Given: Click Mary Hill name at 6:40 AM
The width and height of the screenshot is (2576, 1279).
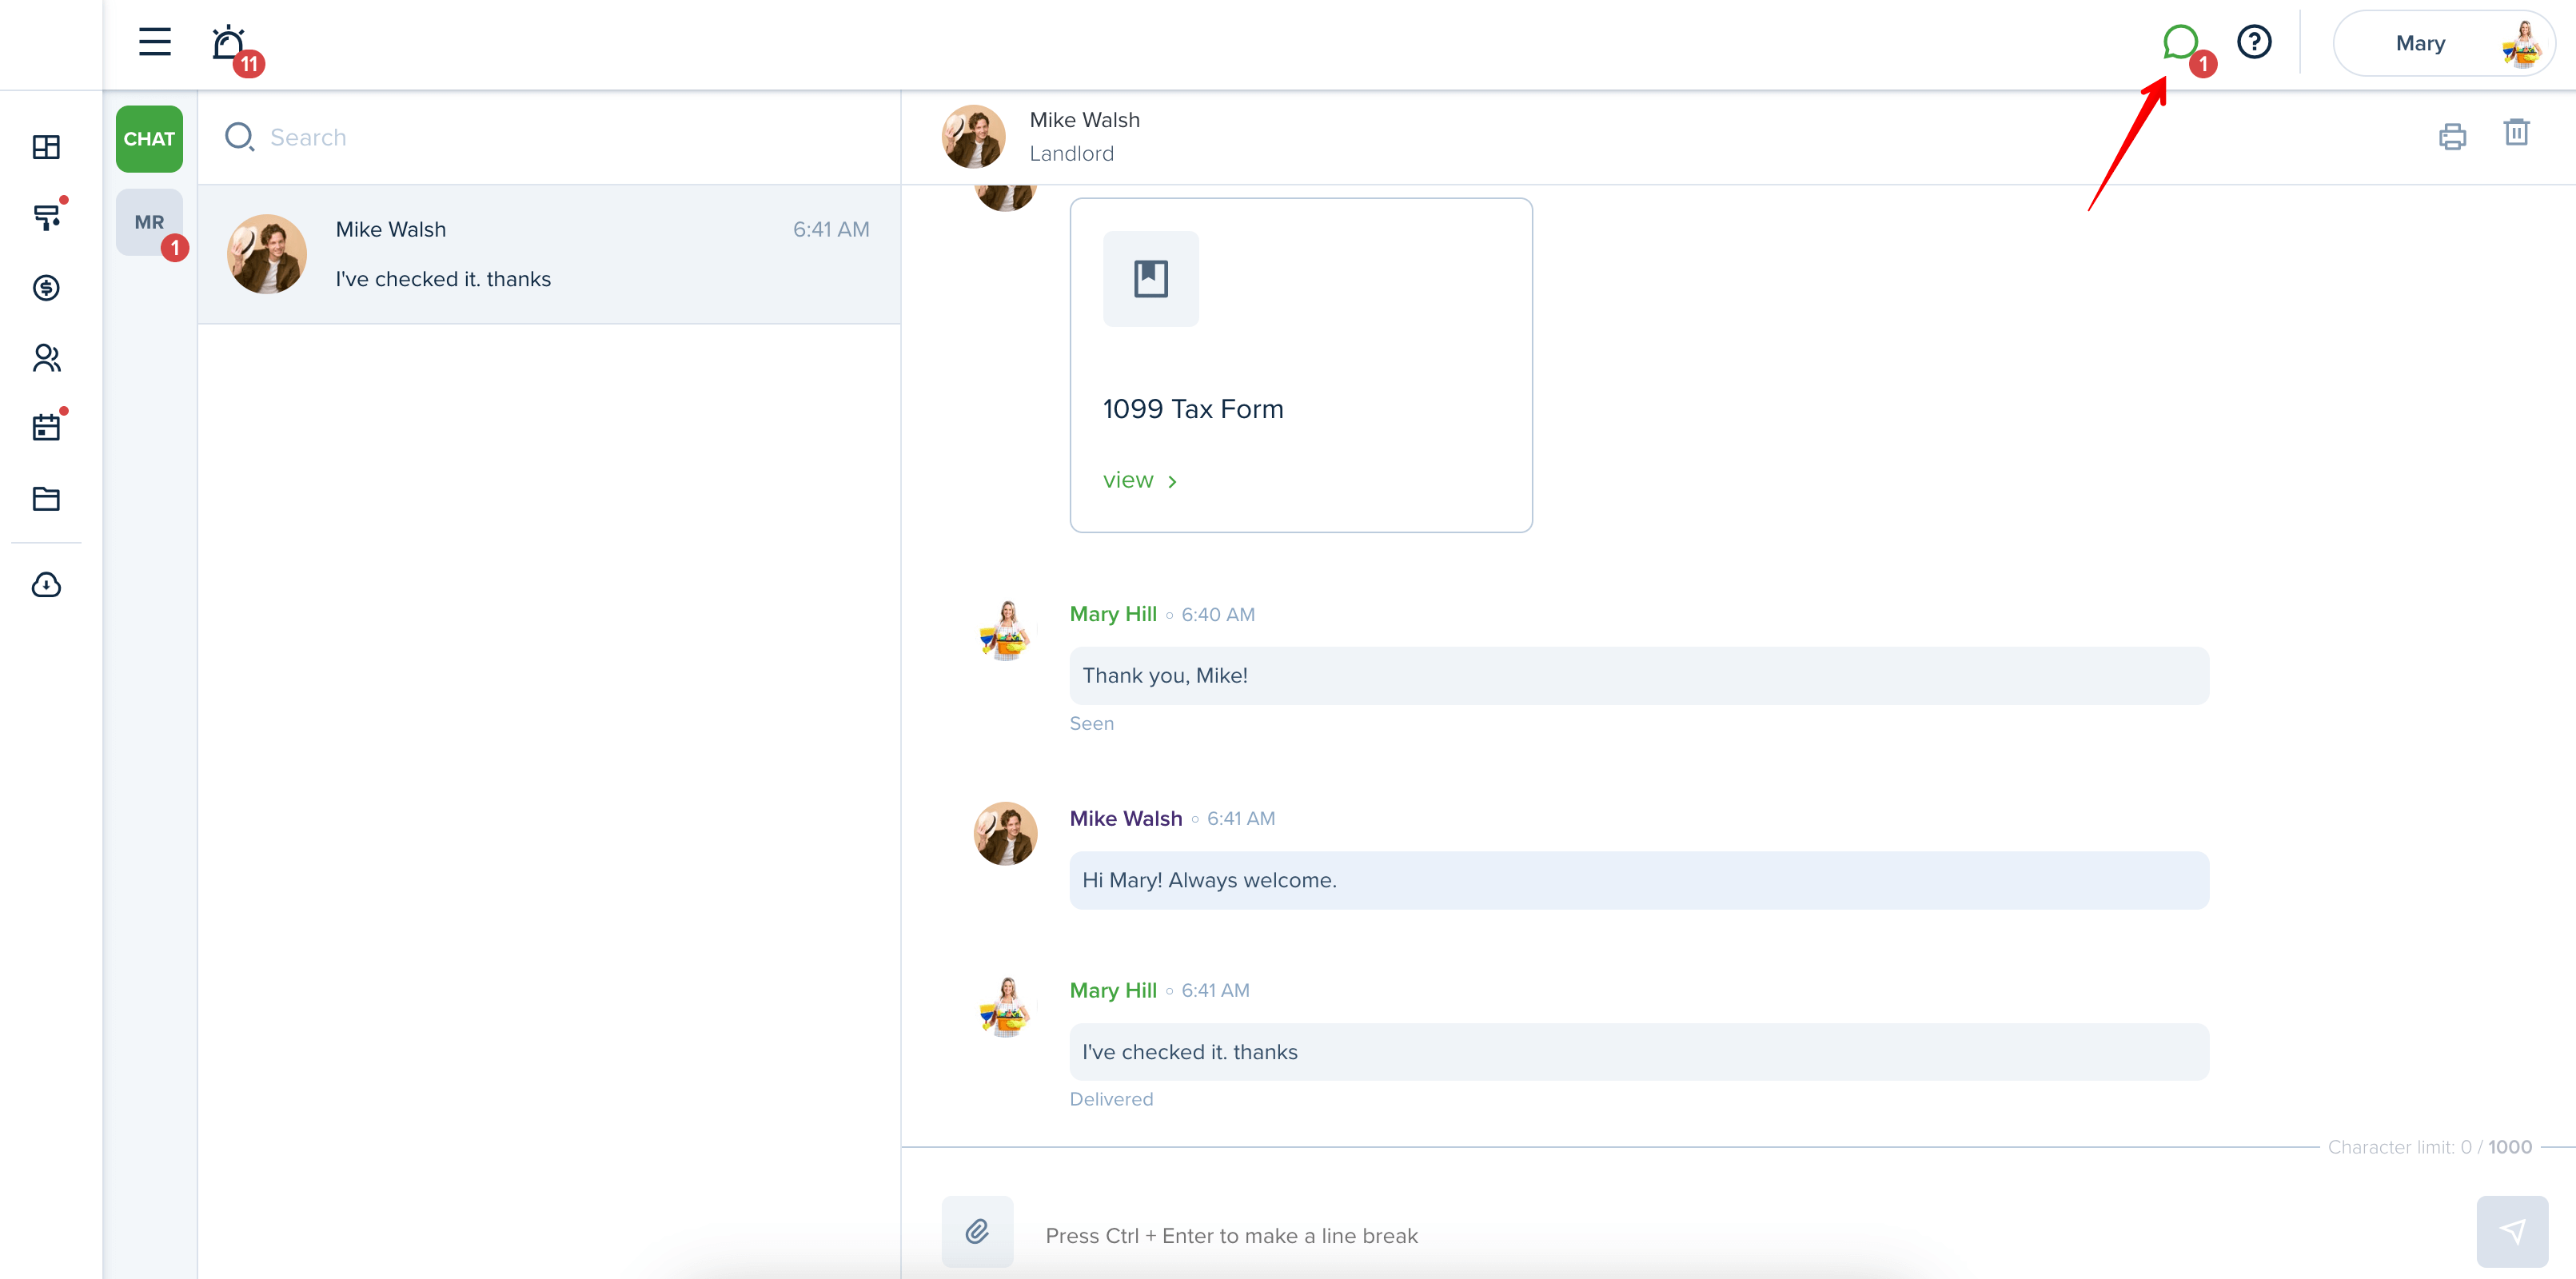Looking at the screenshot, I should (x=1112, y=614).
